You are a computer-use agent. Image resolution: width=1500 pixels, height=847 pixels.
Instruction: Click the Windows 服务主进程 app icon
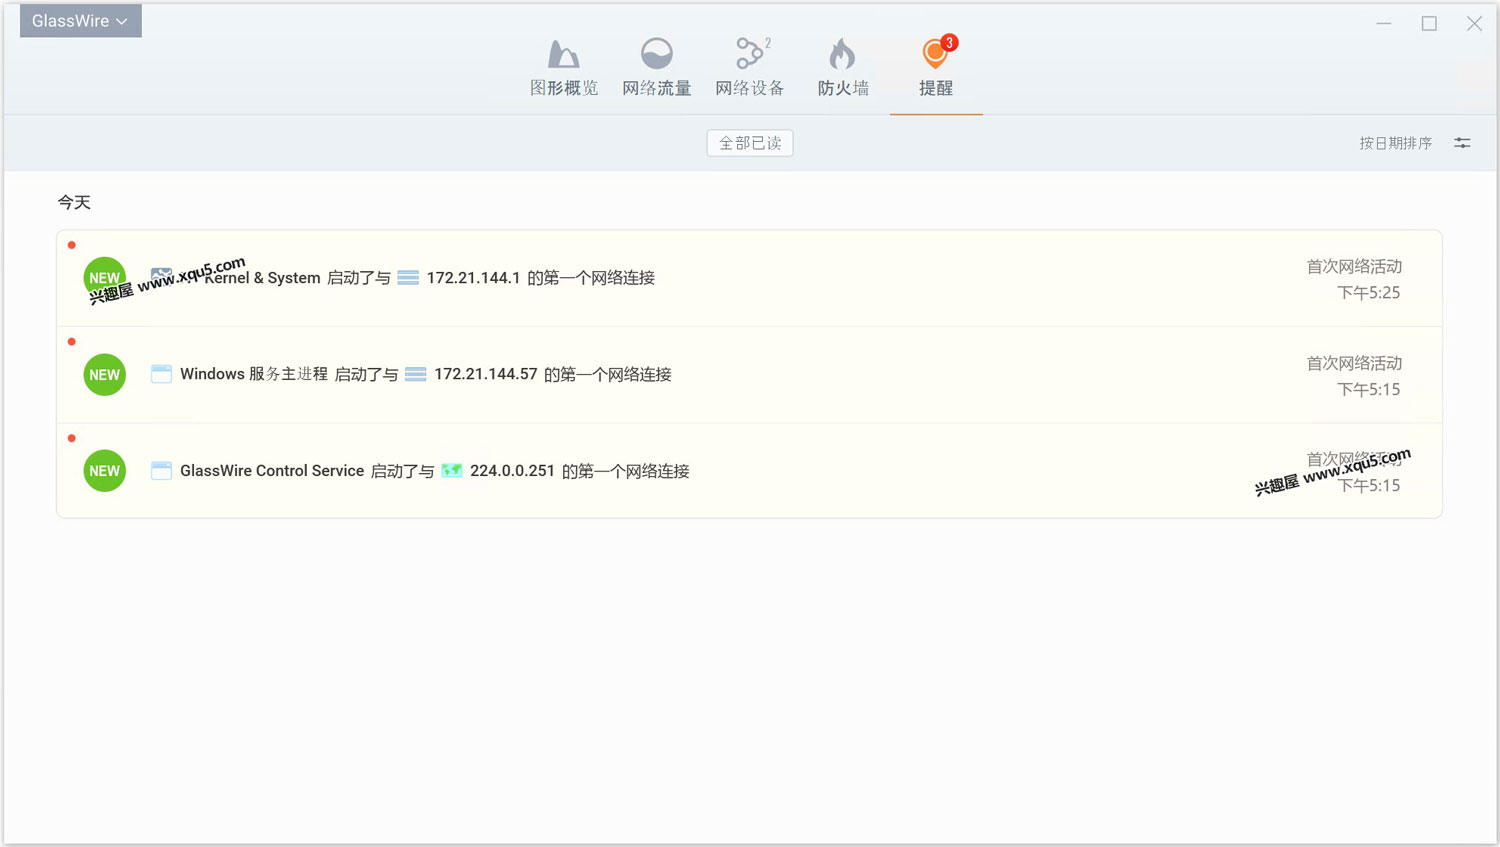(x=161, y=374)
